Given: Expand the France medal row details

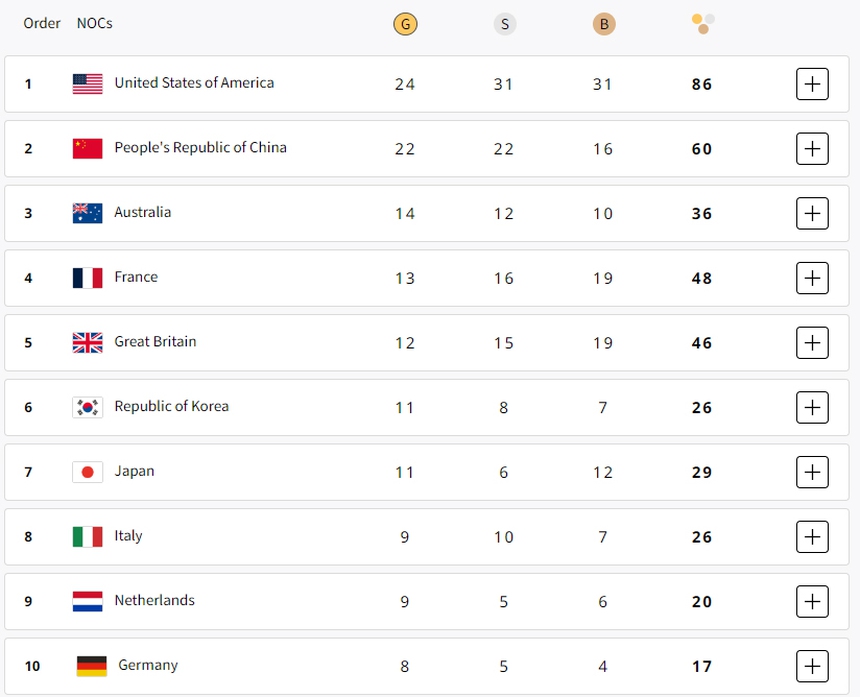Looking at the screenshot, I should (812, 278).
